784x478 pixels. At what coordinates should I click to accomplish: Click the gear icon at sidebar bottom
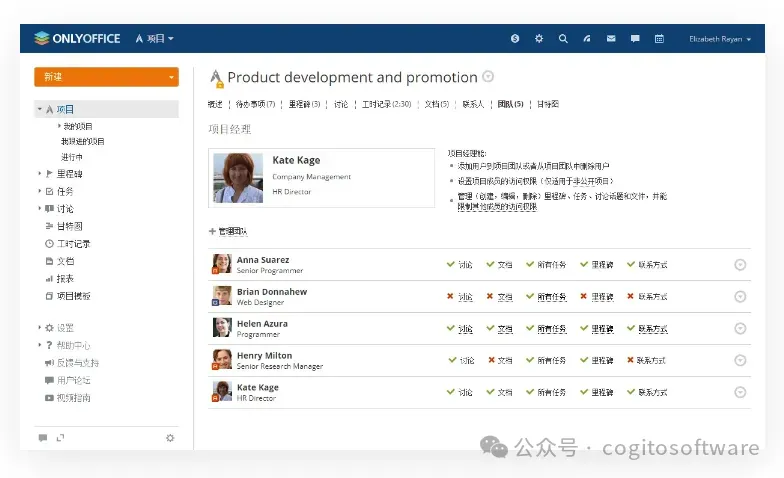tap(170, 437)
